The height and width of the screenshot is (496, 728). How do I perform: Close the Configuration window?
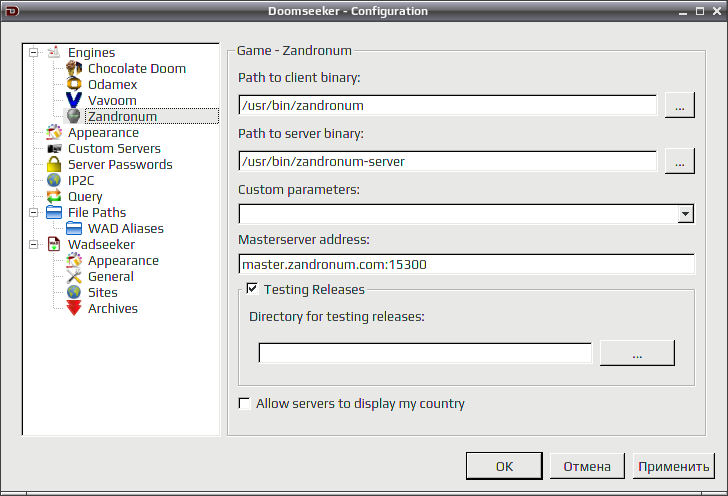[717, 11]
